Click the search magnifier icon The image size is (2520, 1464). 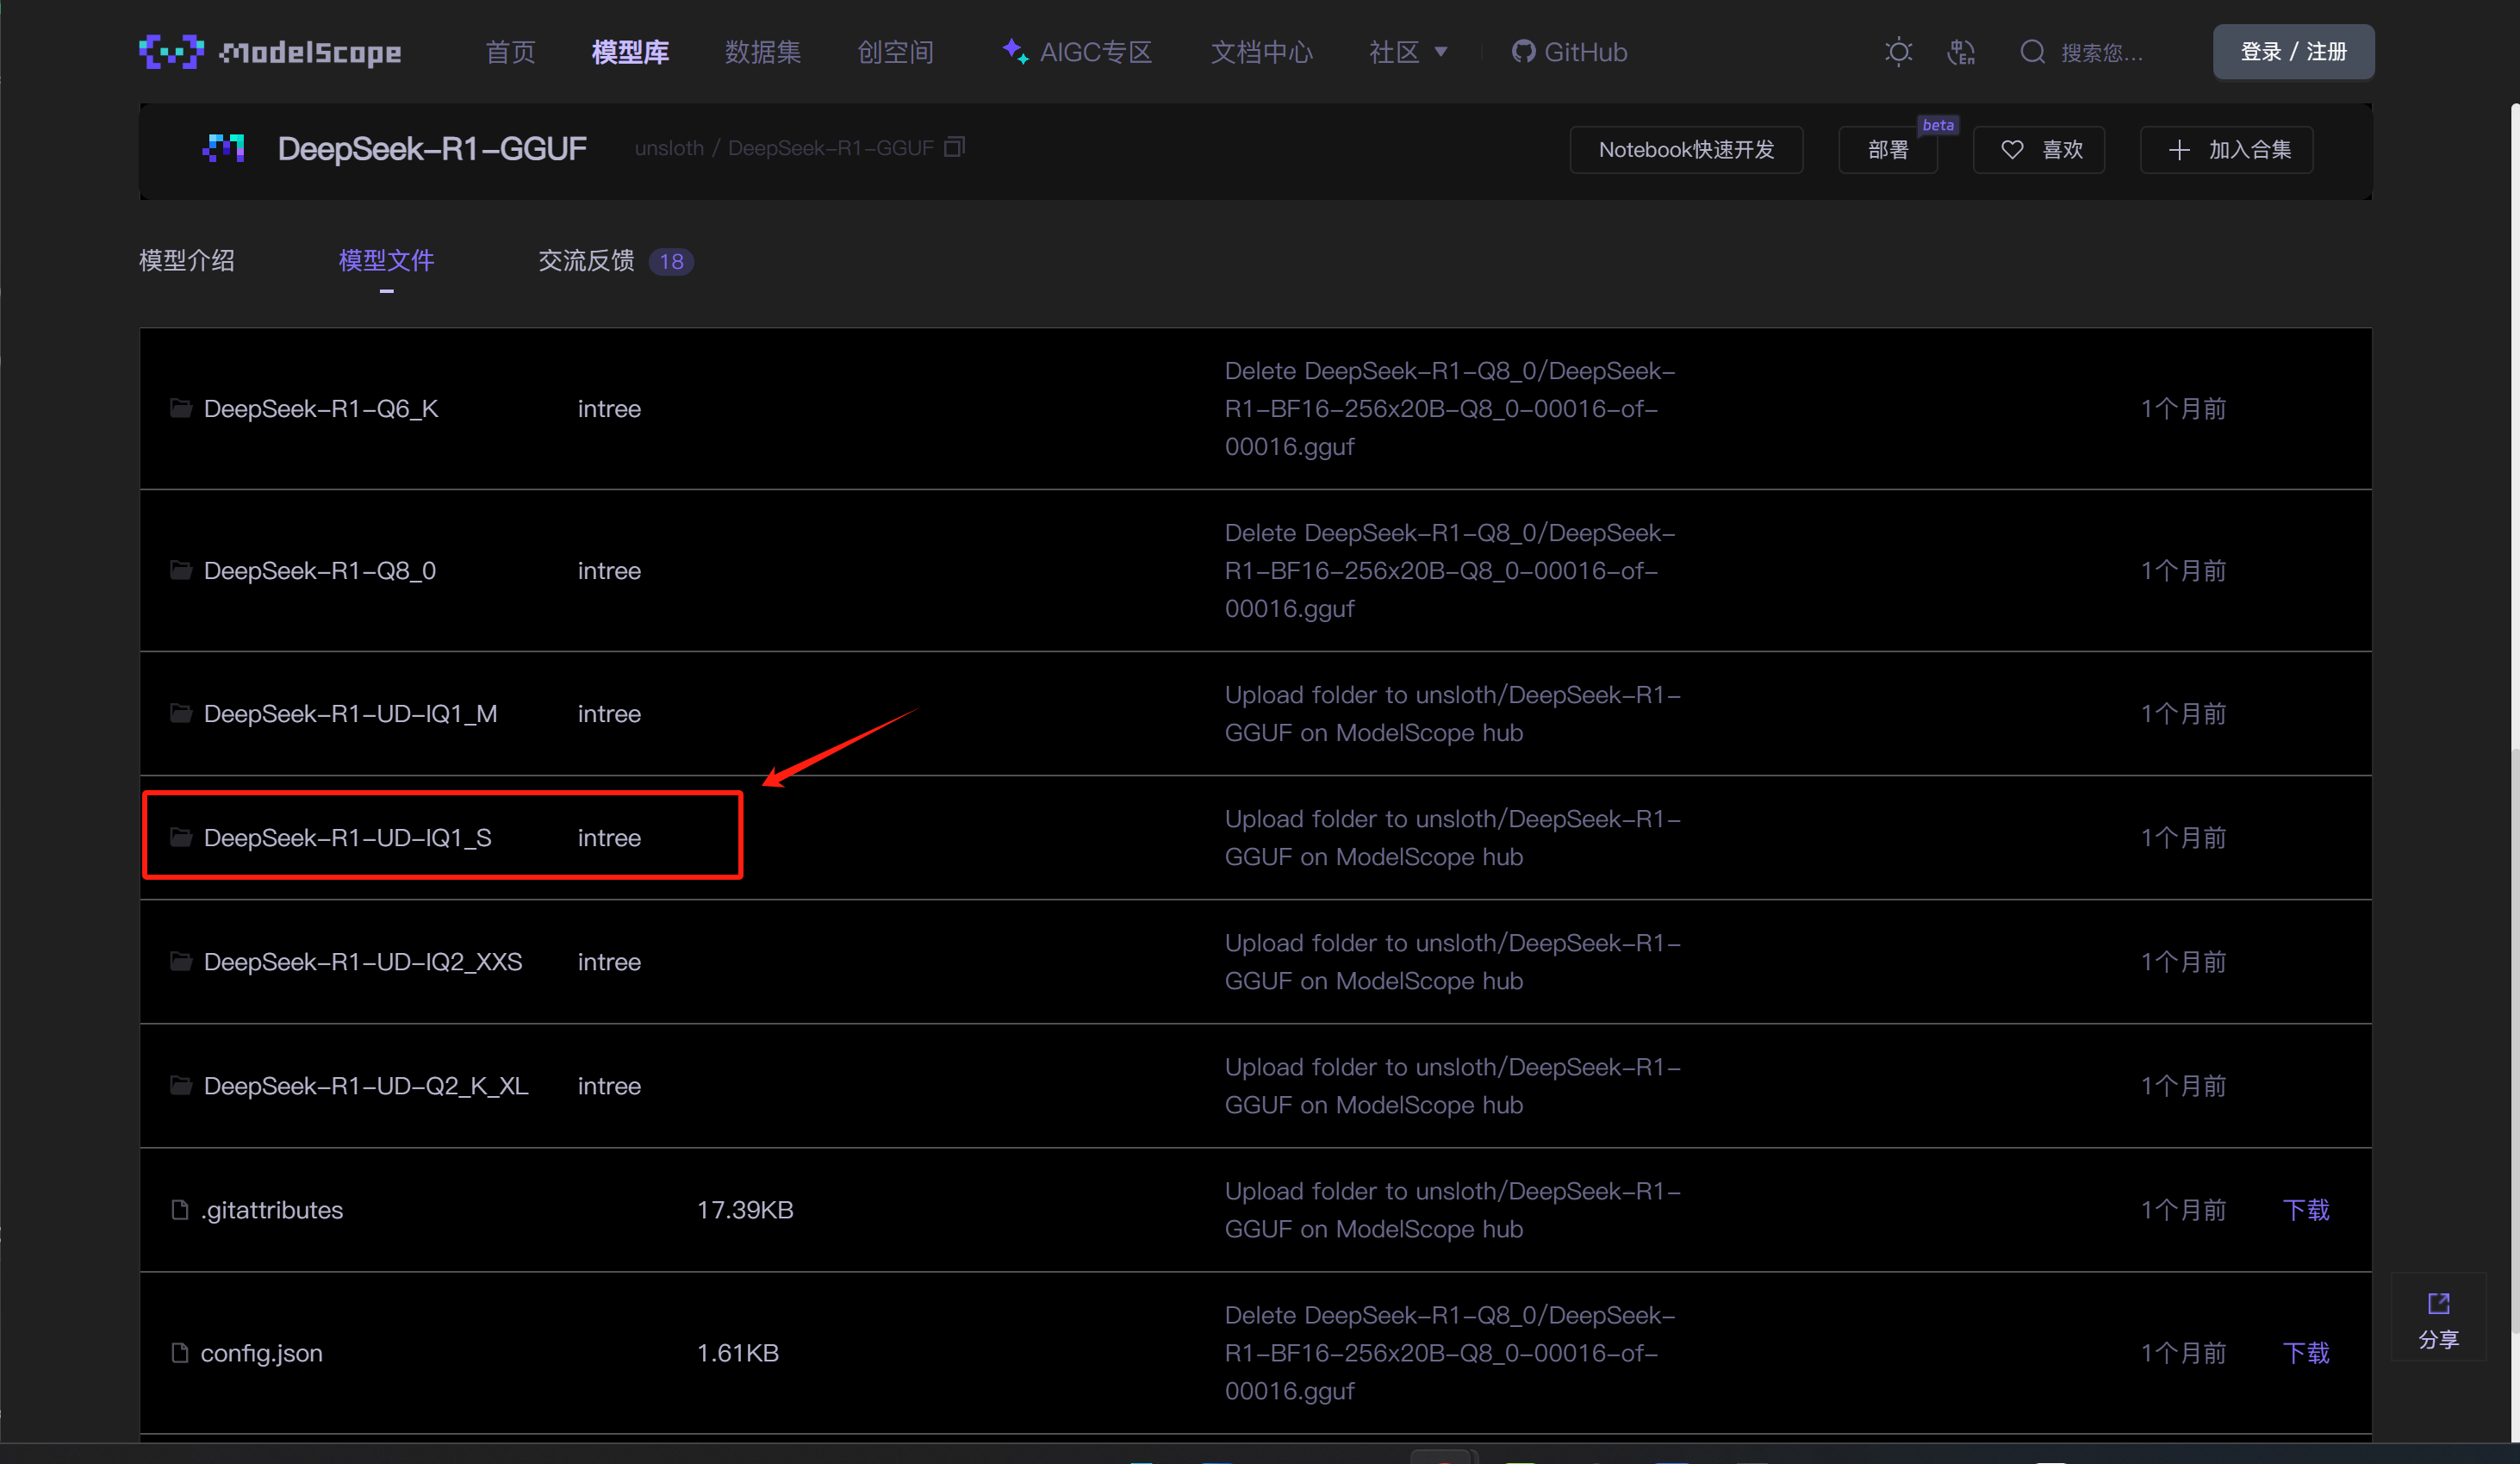(x=2031, y=52)
